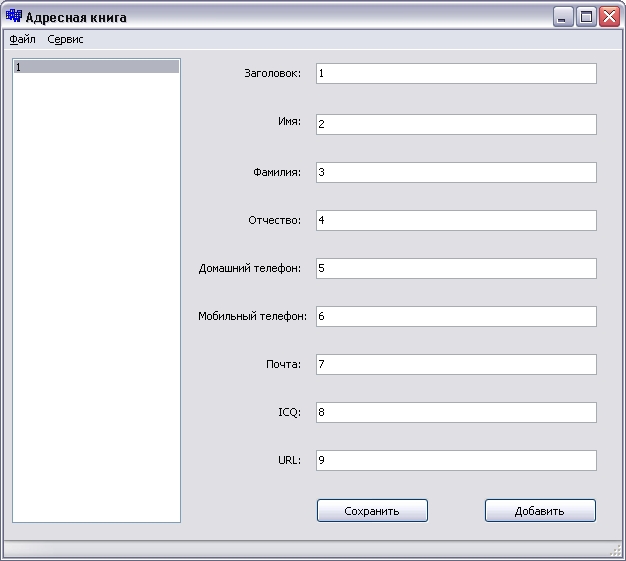
Task: Click the Заголовок: label
Action: click(x=273, y=73)
